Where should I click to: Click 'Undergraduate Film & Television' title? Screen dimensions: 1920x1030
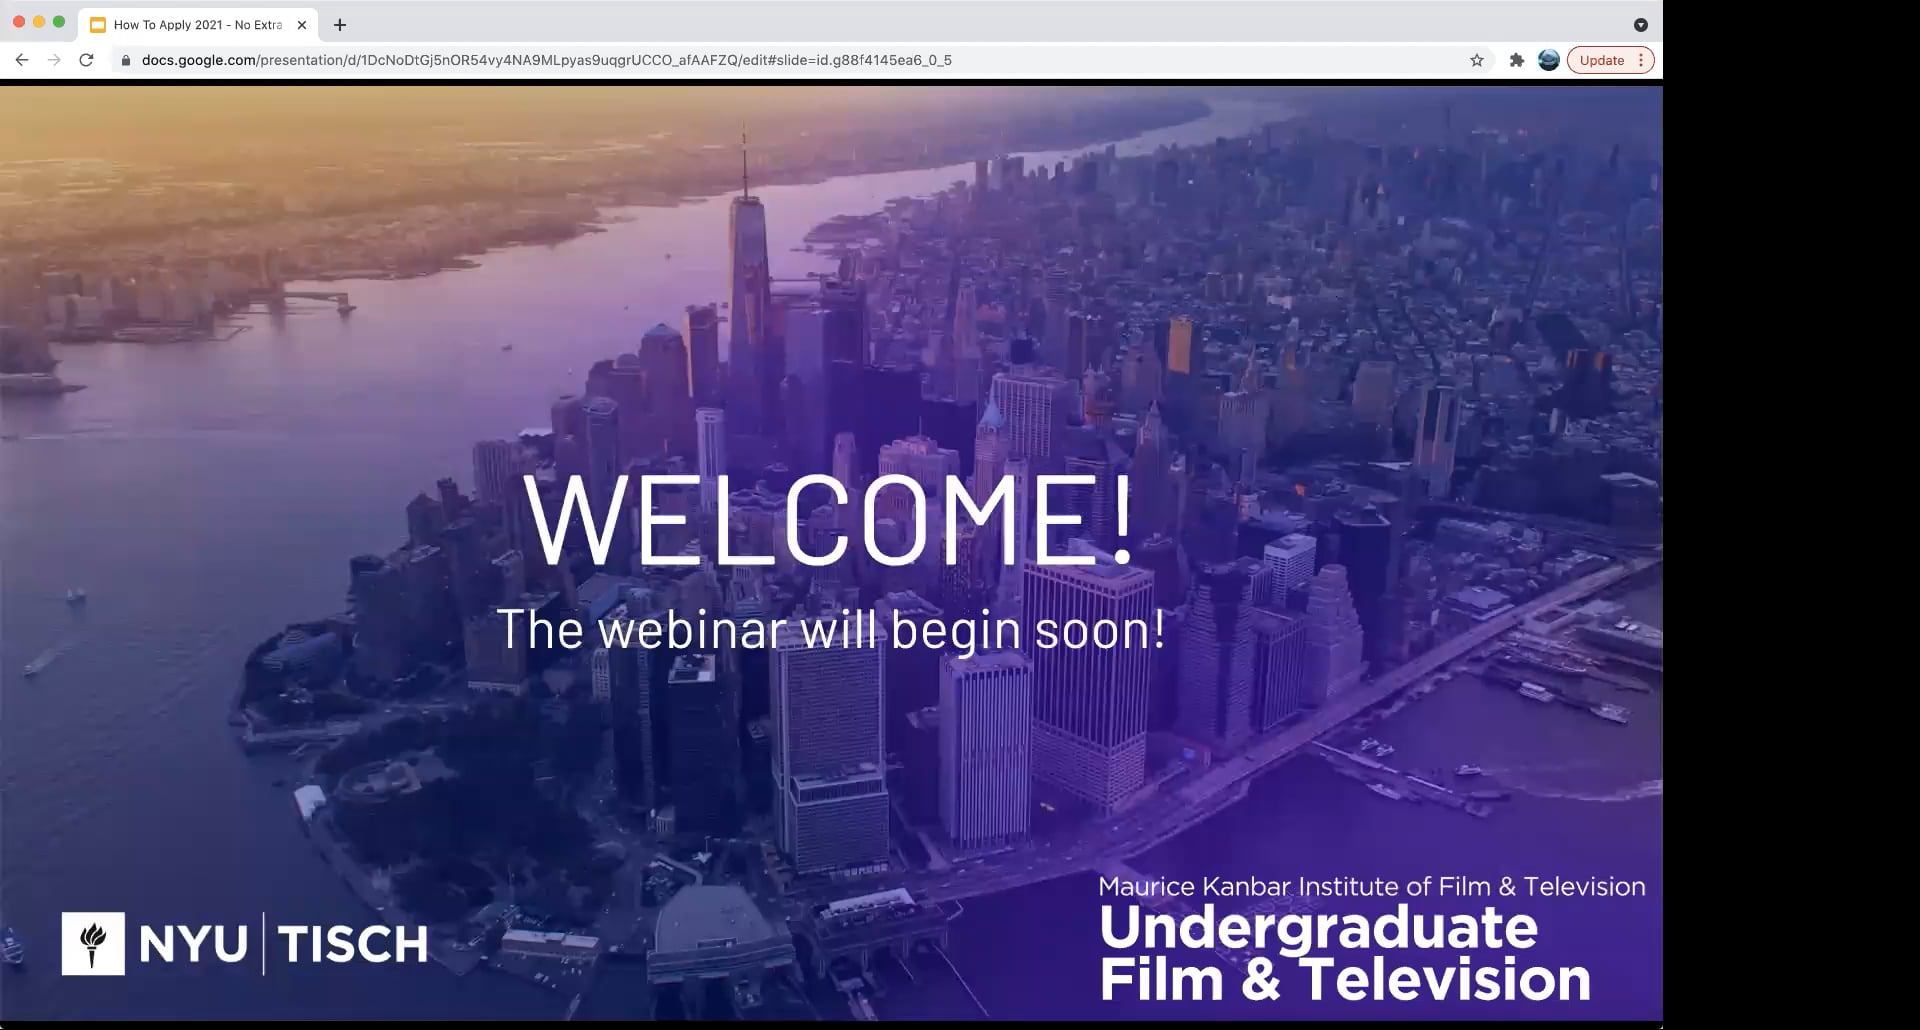pyautogui.click(x=1345, y=953)
